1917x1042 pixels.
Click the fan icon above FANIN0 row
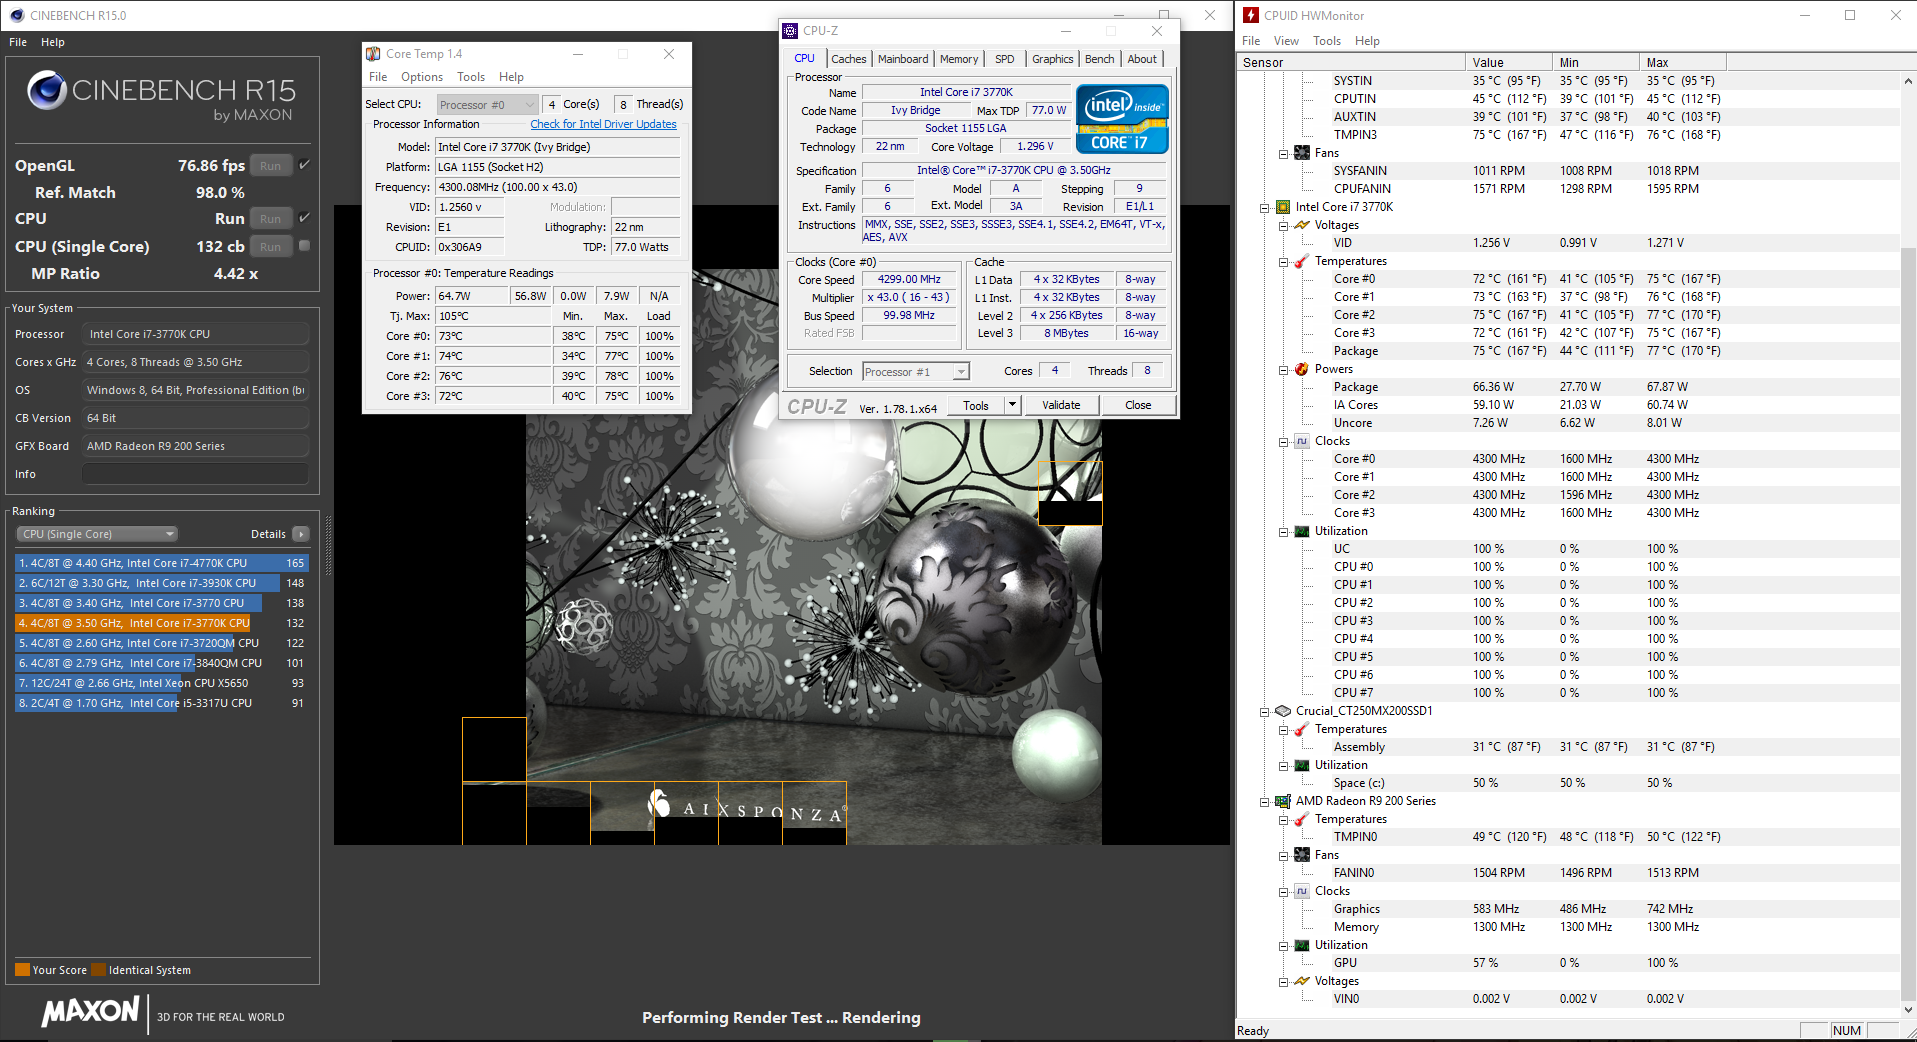[x=1302, y=855]
